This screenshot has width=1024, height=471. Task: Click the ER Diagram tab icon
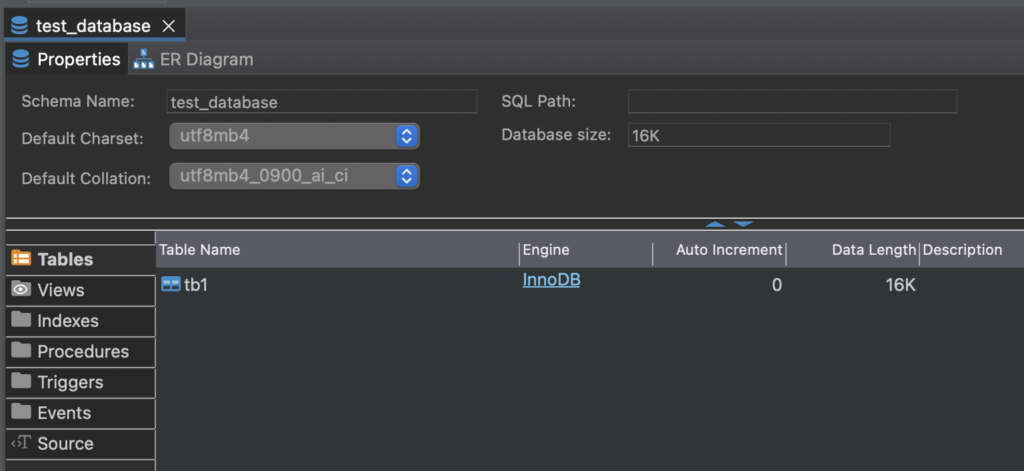pyautogui.click(x=143, y=60)
